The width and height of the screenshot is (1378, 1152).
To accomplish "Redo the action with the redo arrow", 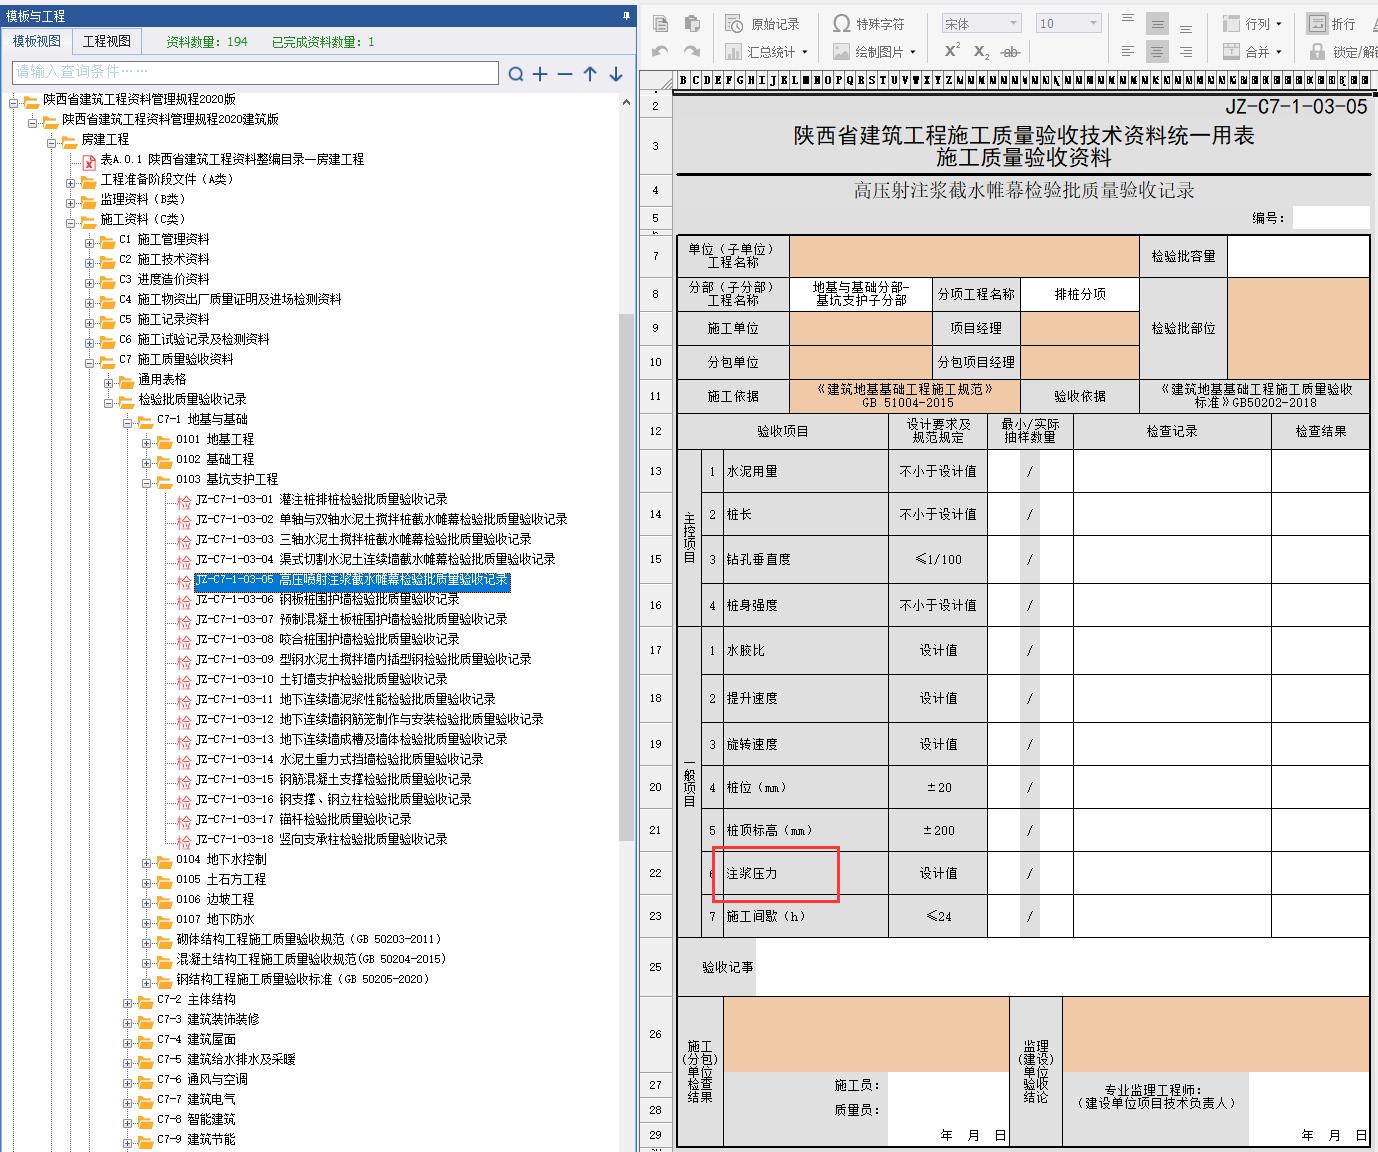I will coord(692,51).
